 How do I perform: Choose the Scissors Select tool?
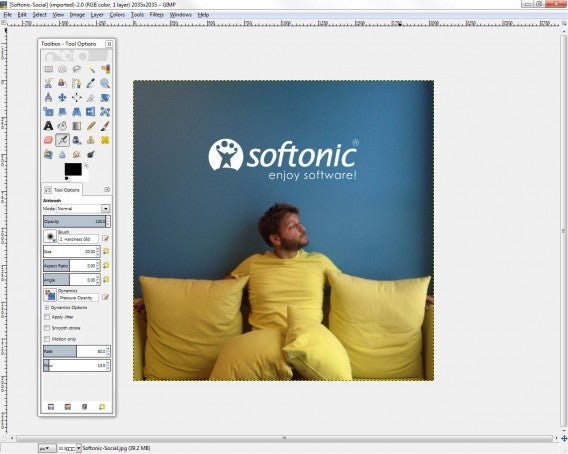click(x=48, y=83)
